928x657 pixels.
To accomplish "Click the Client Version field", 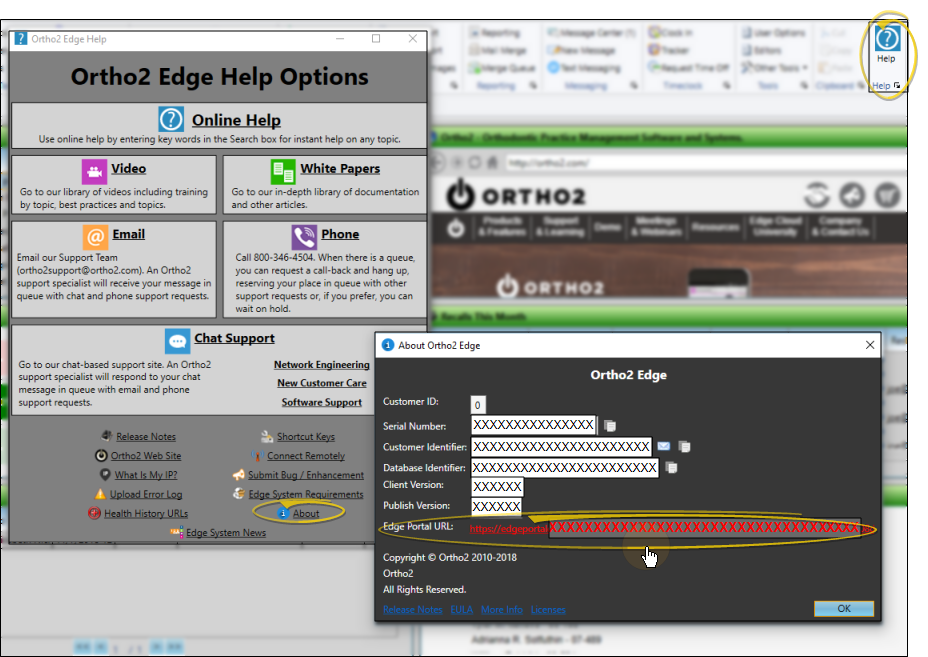I will (497, 487).
